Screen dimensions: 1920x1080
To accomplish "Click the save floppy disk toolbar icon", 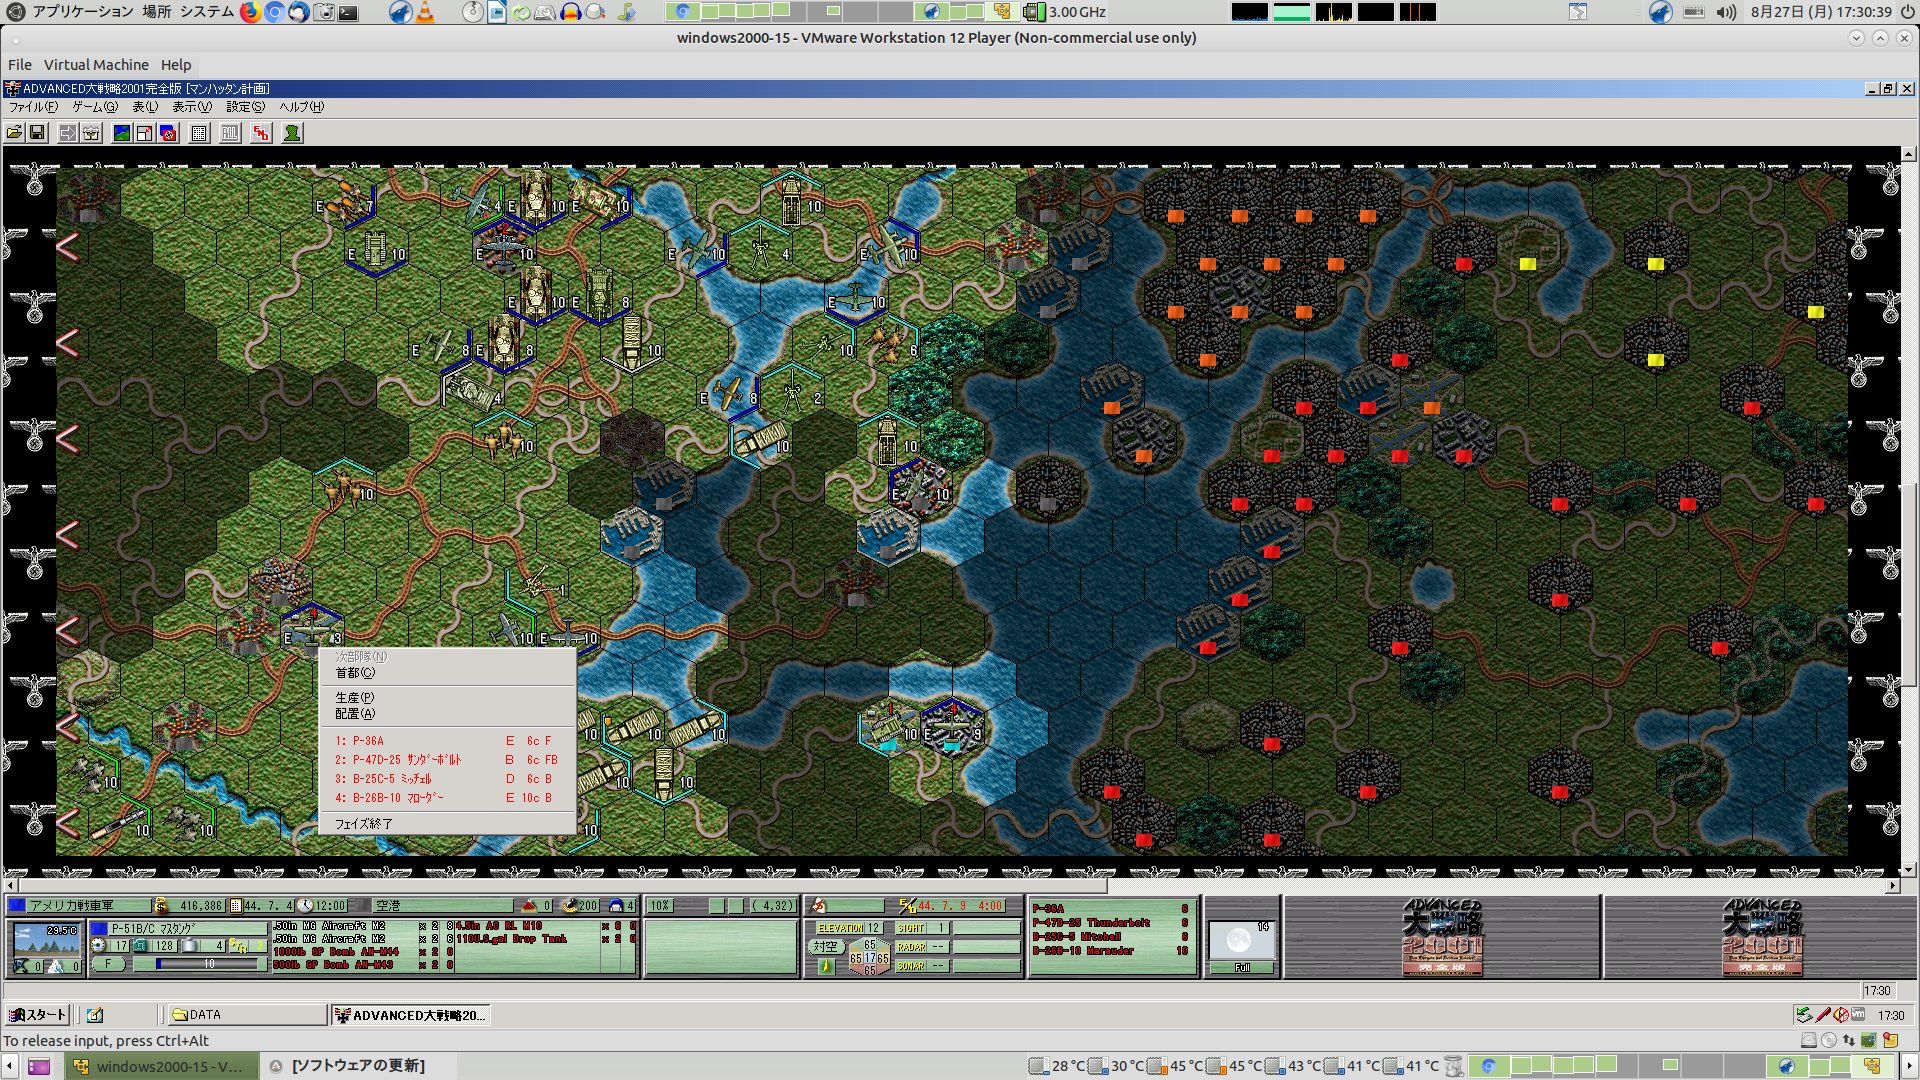I will pos(37,133).
